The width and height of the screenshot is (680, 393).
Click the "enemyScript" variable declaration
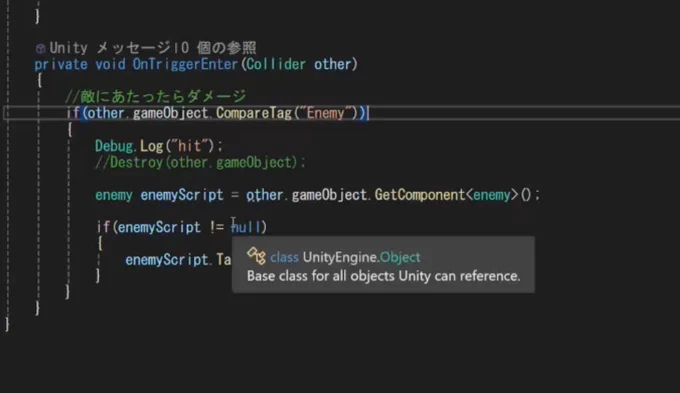click(x=182, y=195)
